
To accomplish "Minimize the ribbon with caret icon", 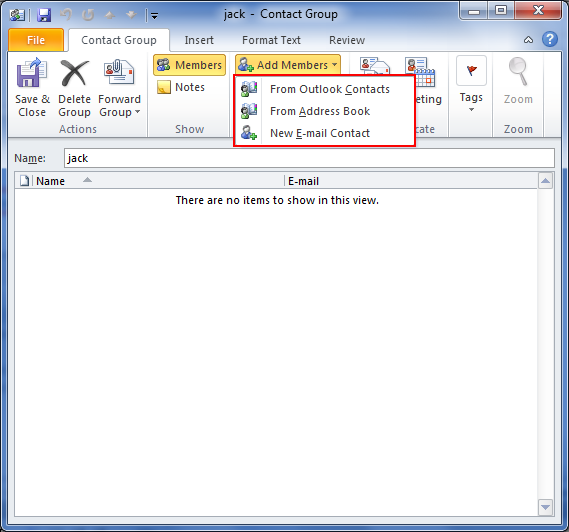I will click(x=528, y=40).
